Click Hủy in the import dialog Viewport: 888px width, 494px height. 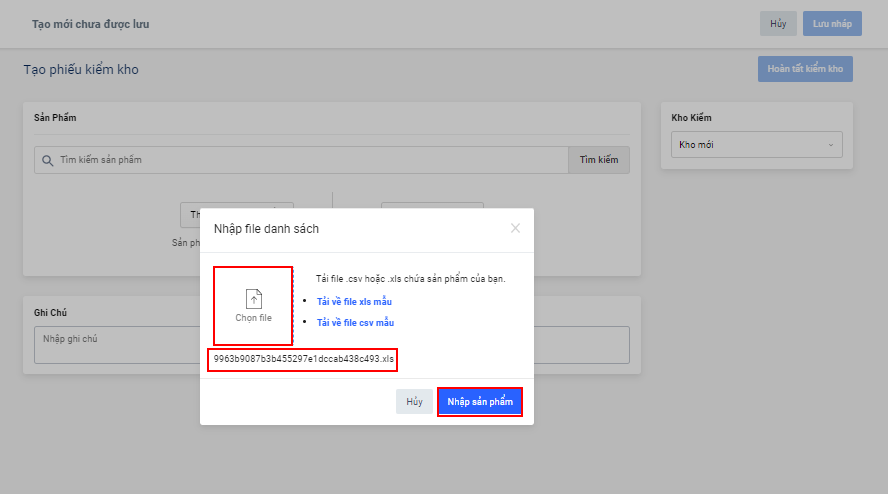pyautogui.click(x=414, y=402)
